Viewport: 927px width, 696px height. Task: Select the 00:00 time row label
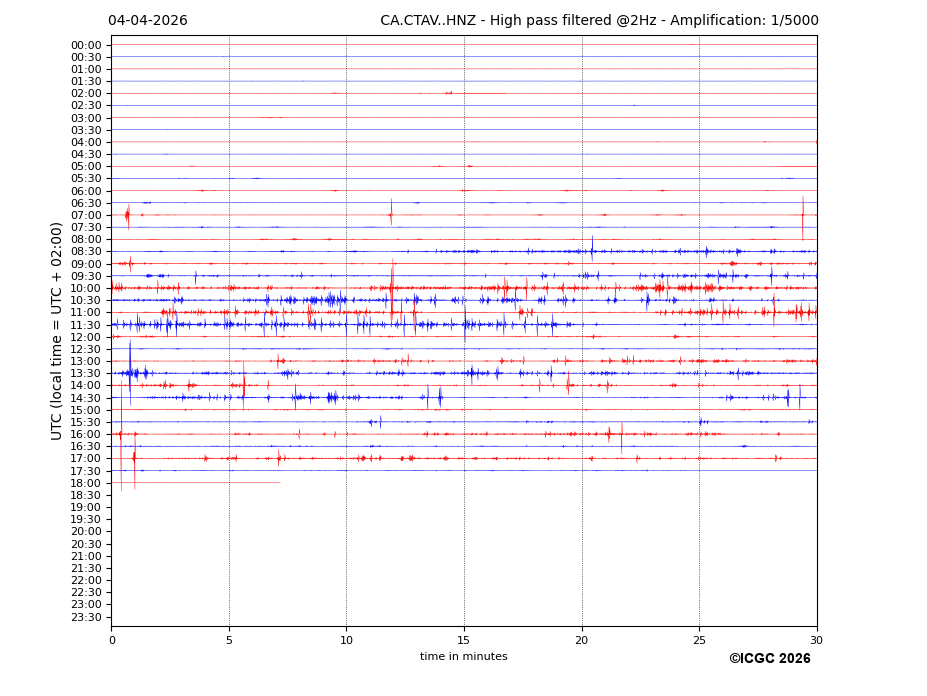tap(86, 45)
